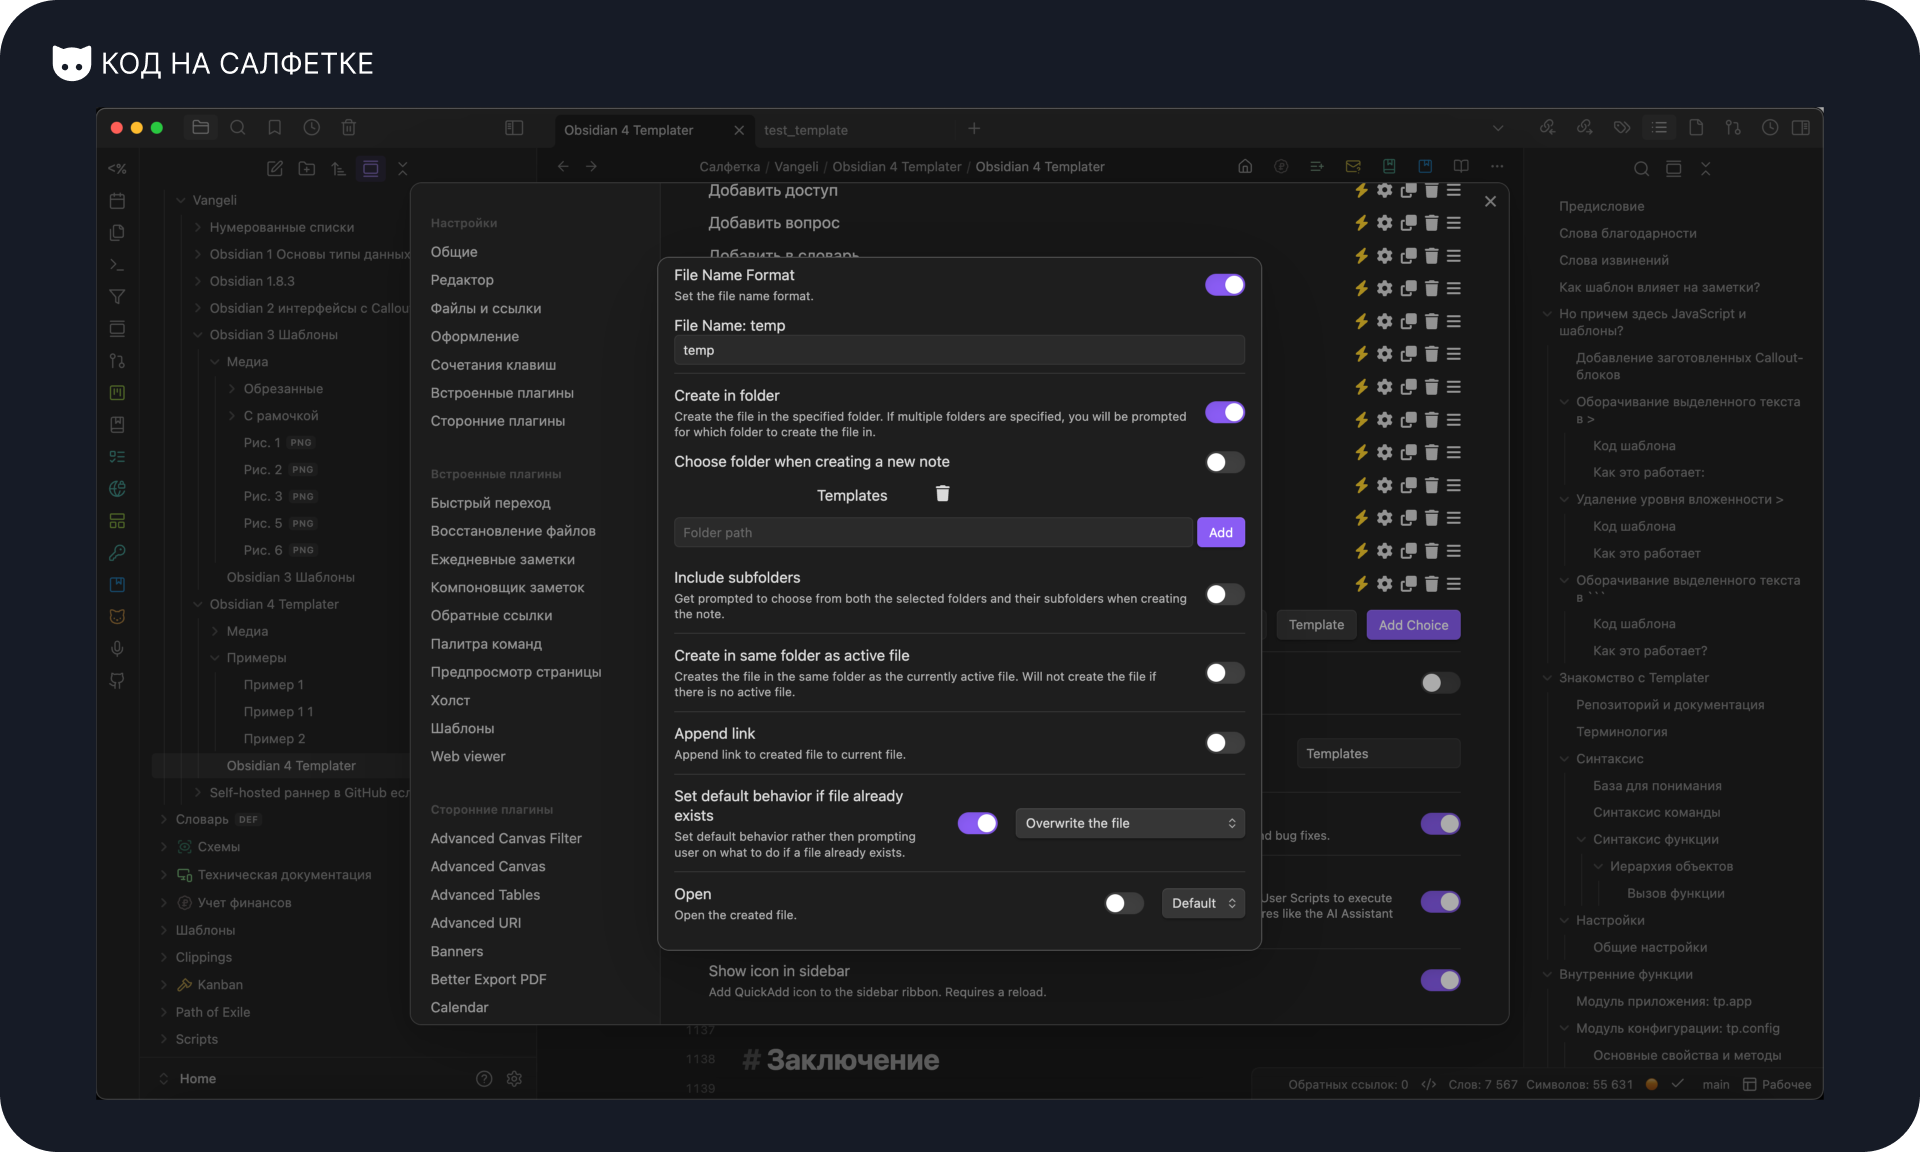Disable the File Name Format toggle
This screenshot has height=1152, width=1920.
1225,285
